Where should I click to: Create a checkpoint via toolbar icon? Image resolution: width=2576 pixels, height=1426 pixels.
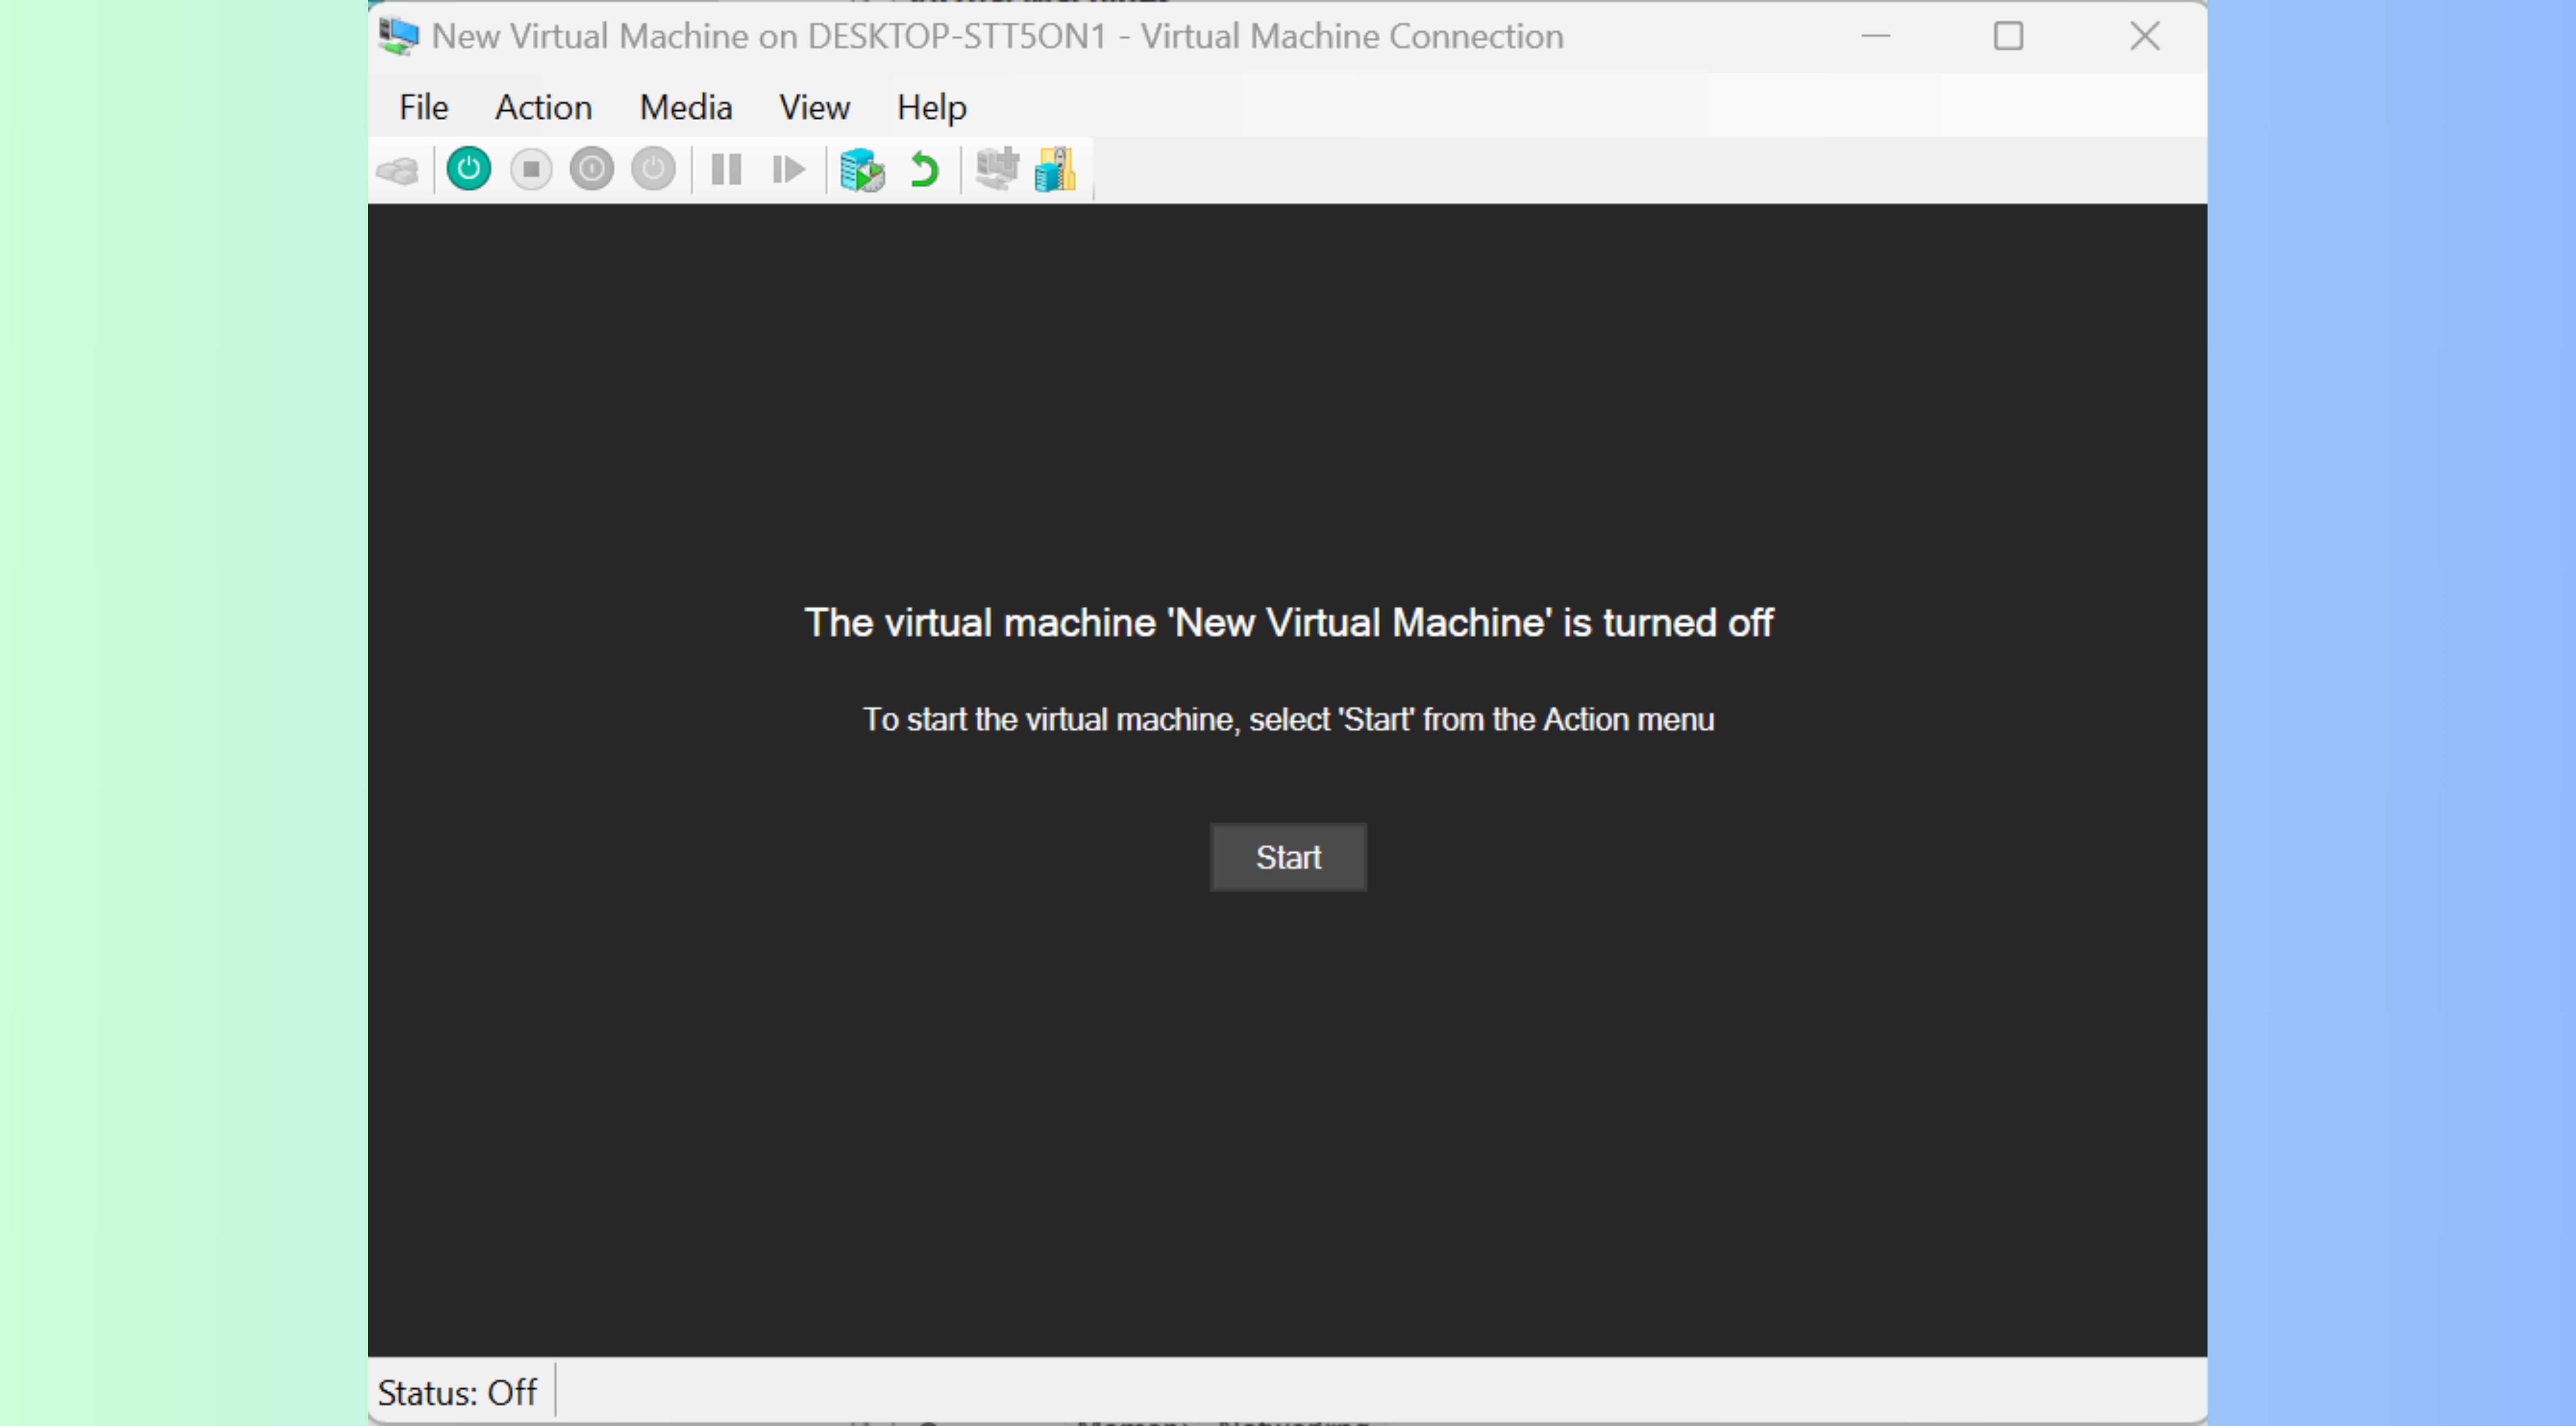pyautogui.click(x=862, y=170)
